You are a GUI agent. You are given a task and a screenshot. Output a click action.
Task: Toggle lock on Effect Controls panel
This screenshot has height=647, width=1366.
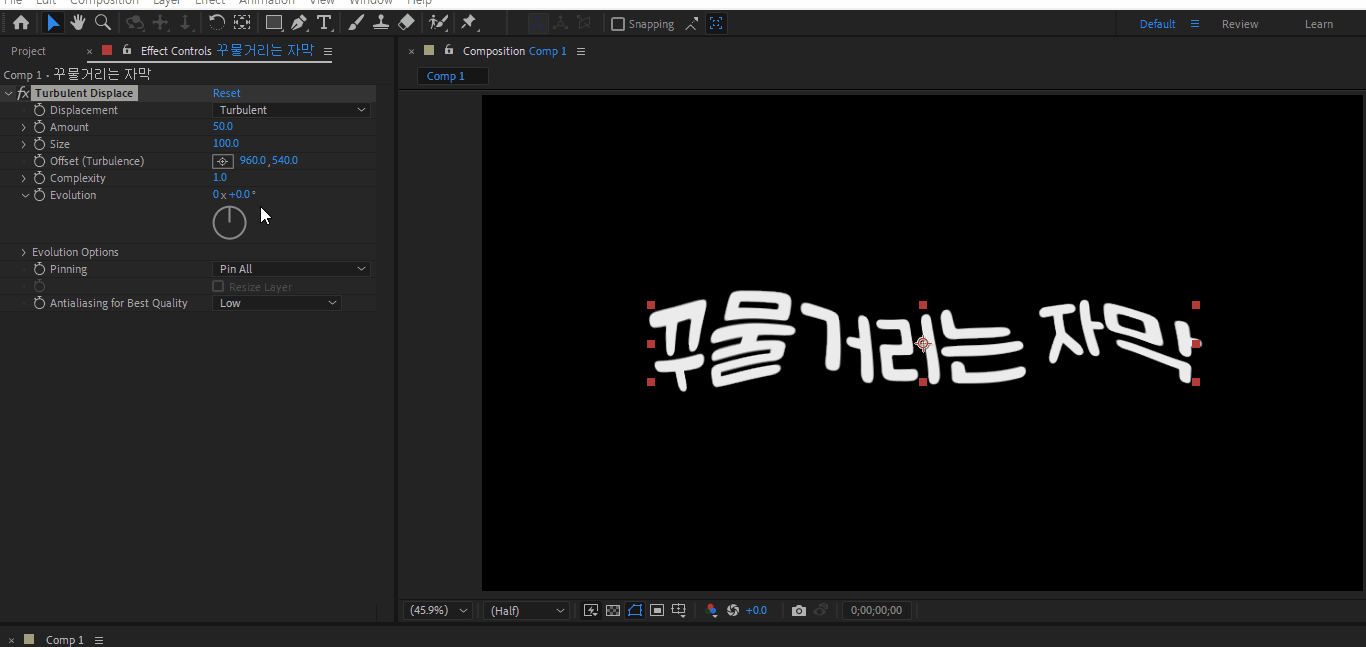[x=127, y=50]
